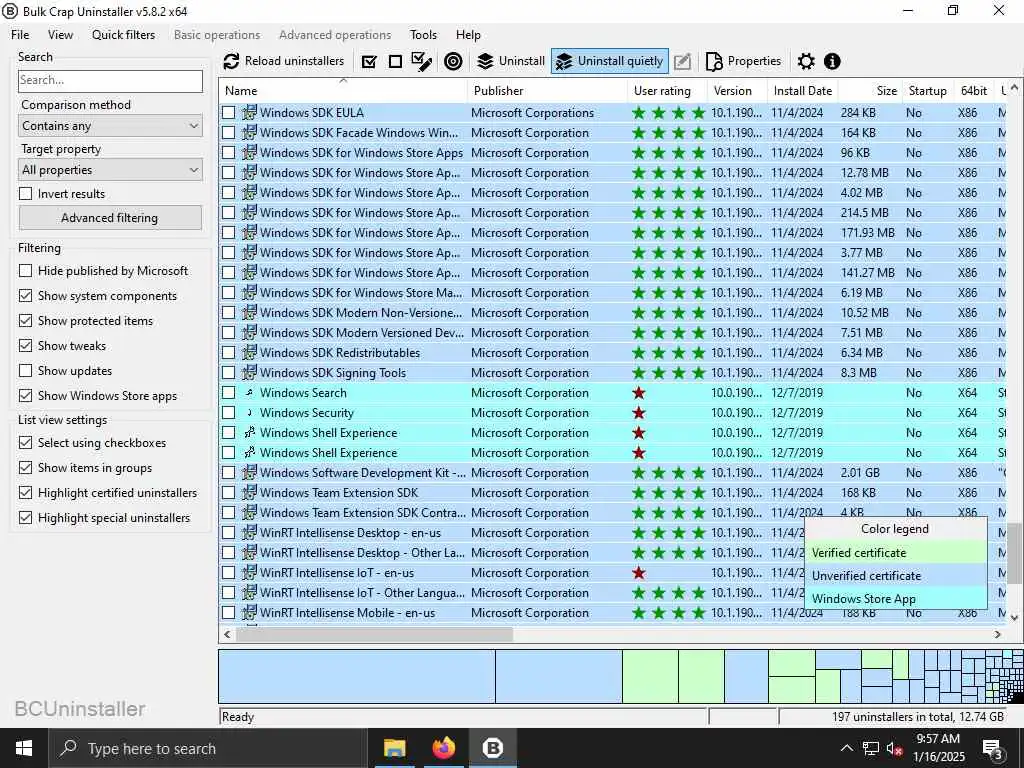Uncheck Show protected items
The image size is (1024, 768).
point(25,321)
